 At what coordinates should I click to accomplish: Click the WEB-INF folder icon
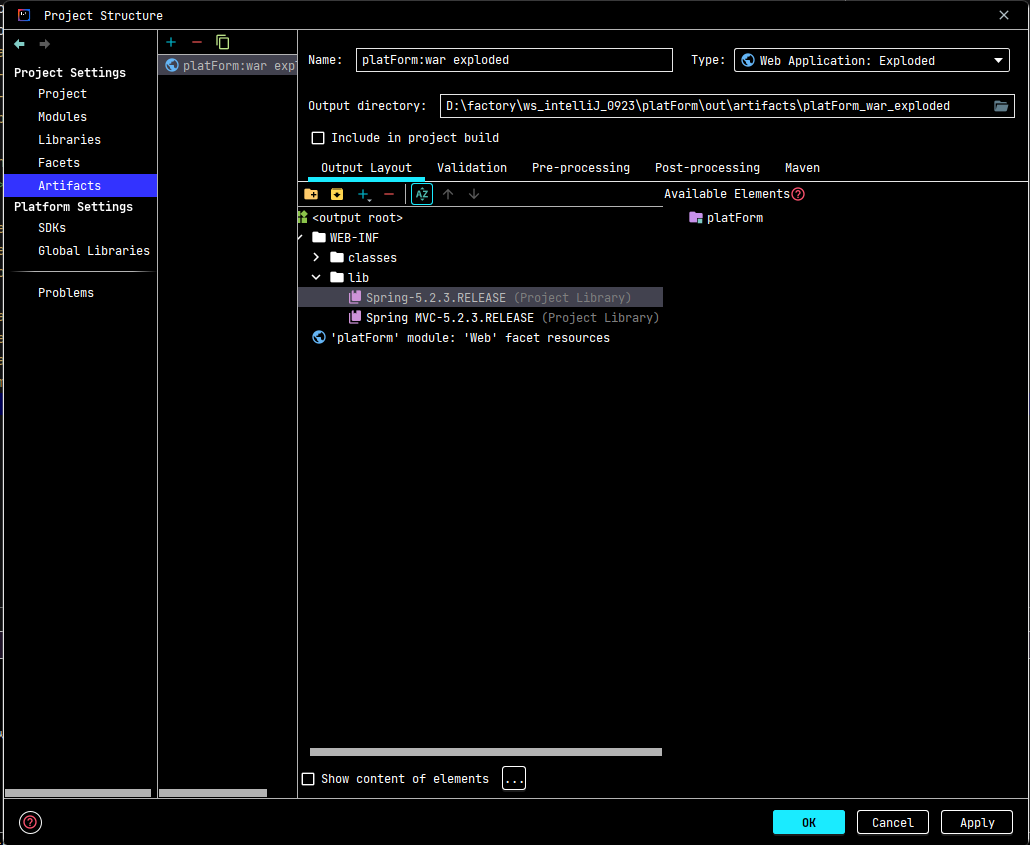pyautogui.click(x=319, y=237)
